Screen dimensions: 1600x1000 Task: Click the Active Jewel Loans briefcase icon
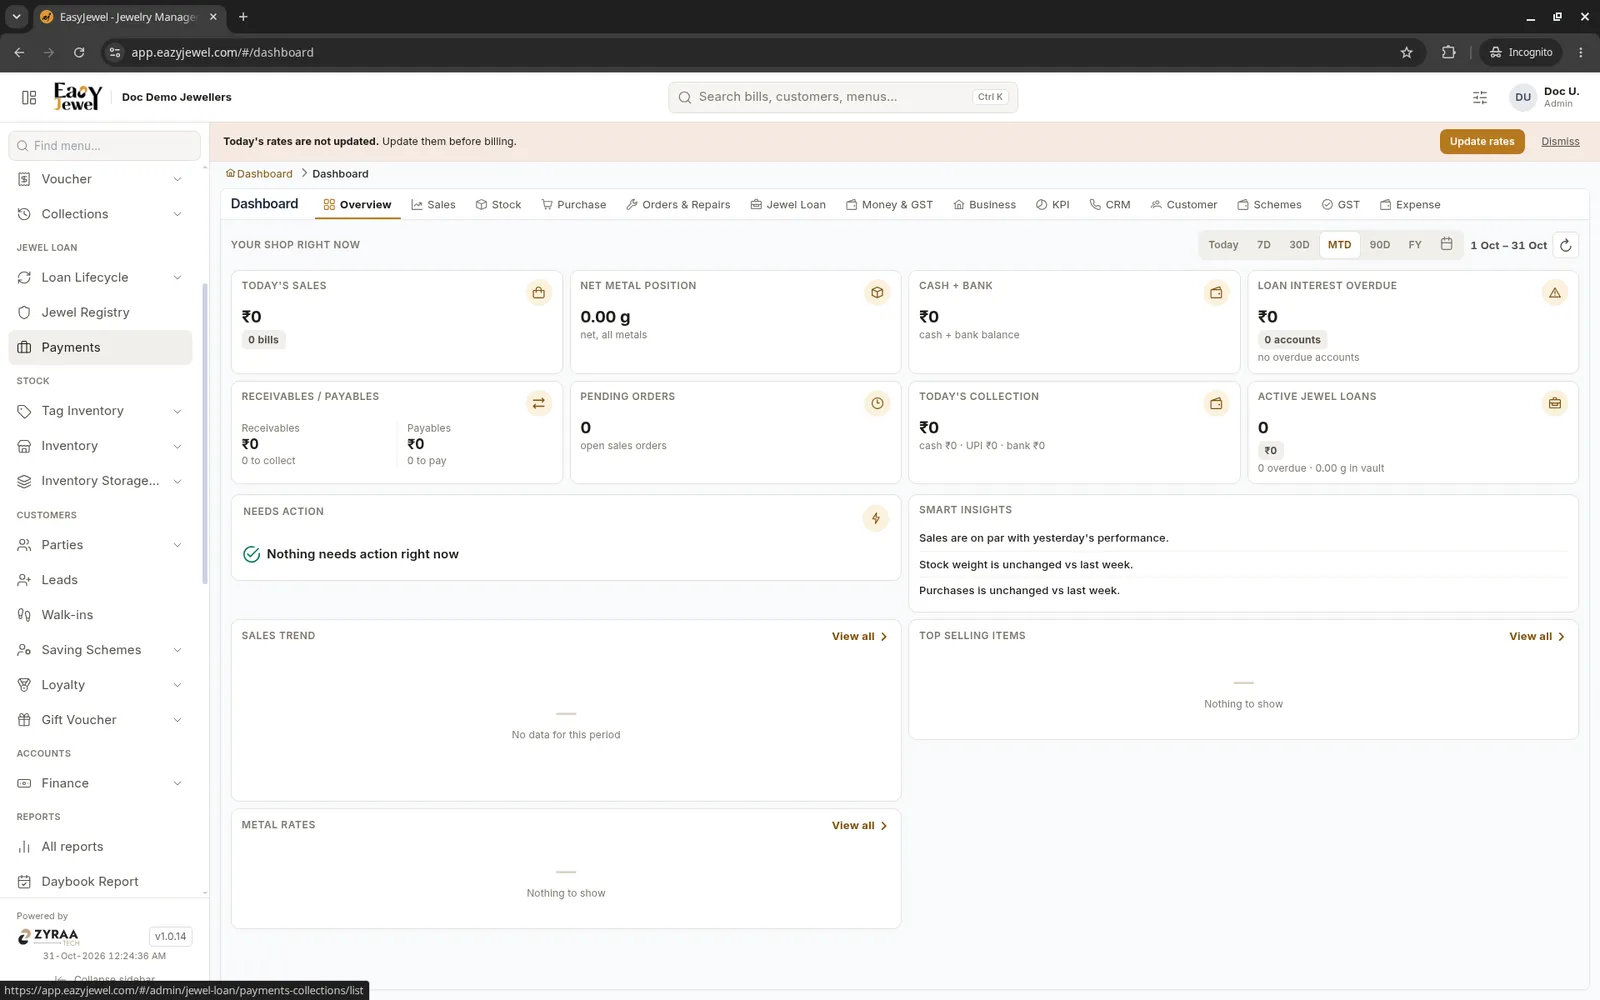coord(1555,403)
